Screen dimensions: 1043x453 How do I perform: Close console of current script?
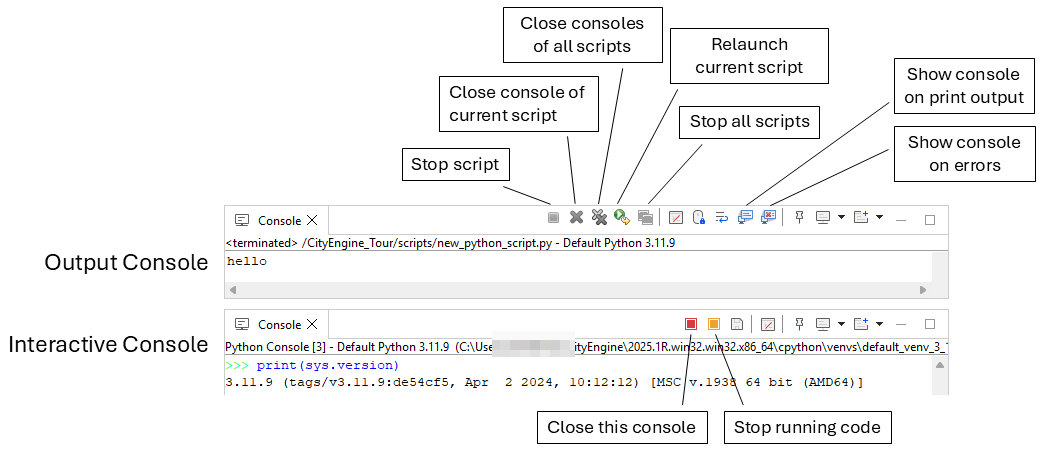point(576,217)
